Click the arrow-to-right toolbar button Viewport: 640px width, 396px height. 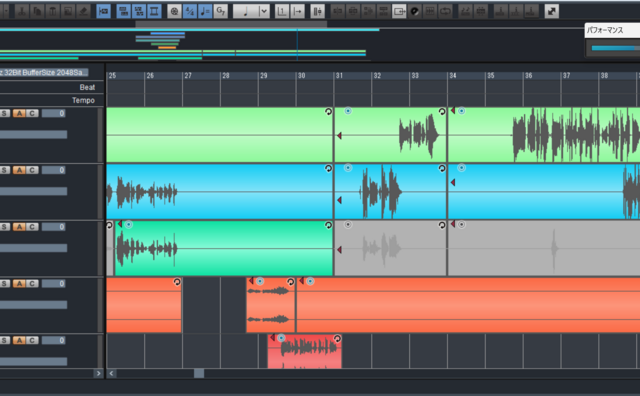(x=298, y=11)
